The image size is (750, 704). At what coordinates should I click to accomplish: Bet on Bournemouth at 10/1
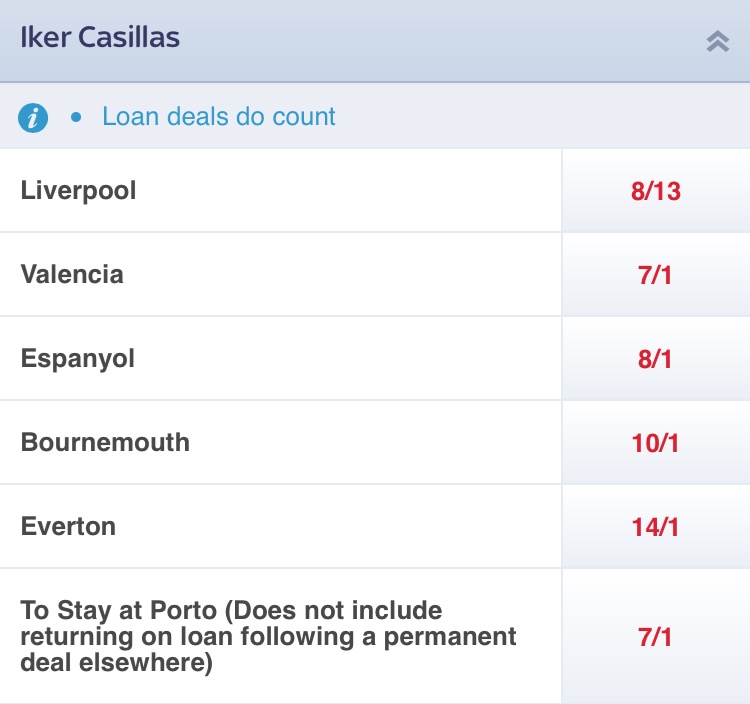point(655,443)
